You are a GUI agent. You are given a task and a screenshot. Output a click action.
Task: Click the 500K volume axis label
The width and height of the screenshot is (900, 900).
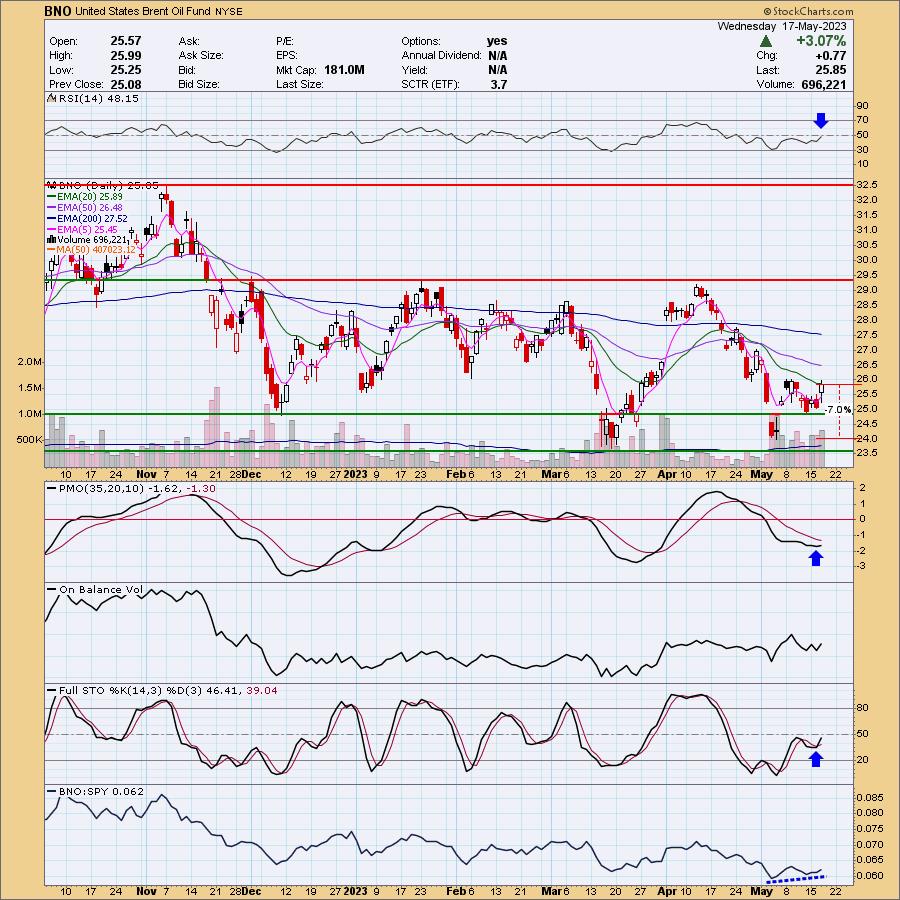tap(30, 440)
